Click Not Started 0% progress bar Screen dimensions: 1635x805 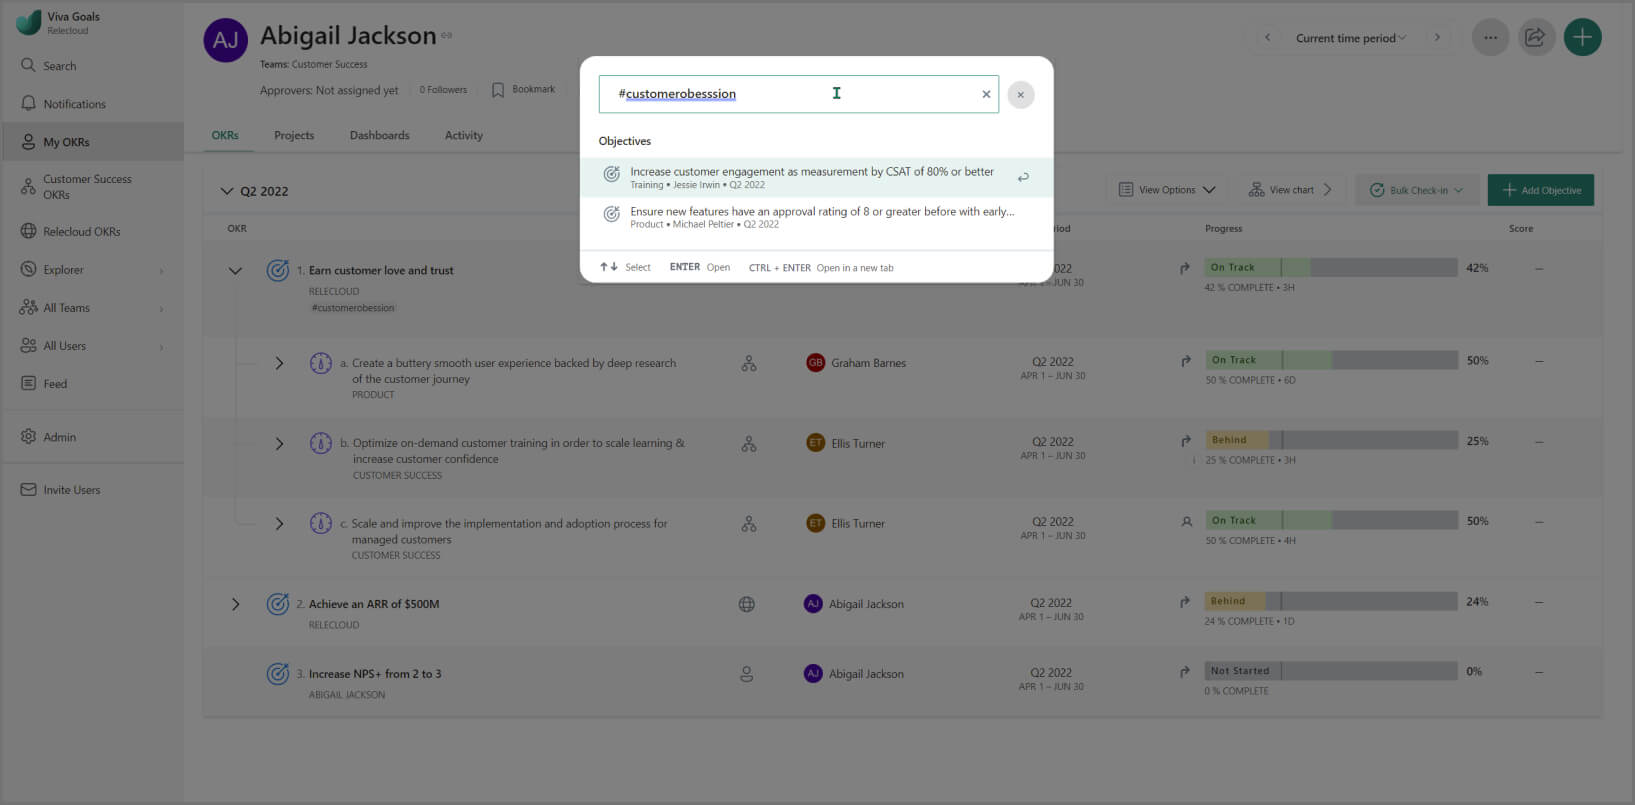tap(1331, 671)
